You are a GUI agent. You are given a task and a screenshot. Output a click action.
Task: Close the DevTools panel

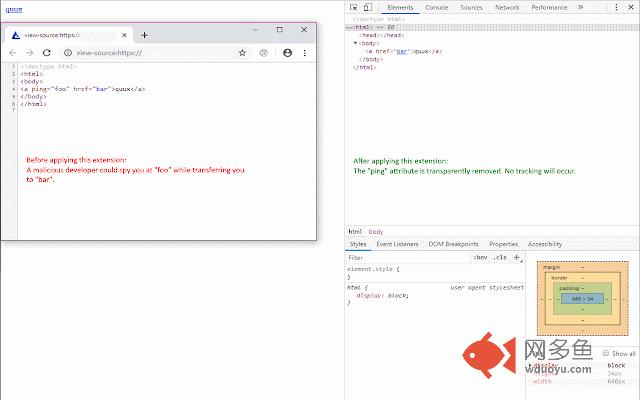[x=631, y=7]
